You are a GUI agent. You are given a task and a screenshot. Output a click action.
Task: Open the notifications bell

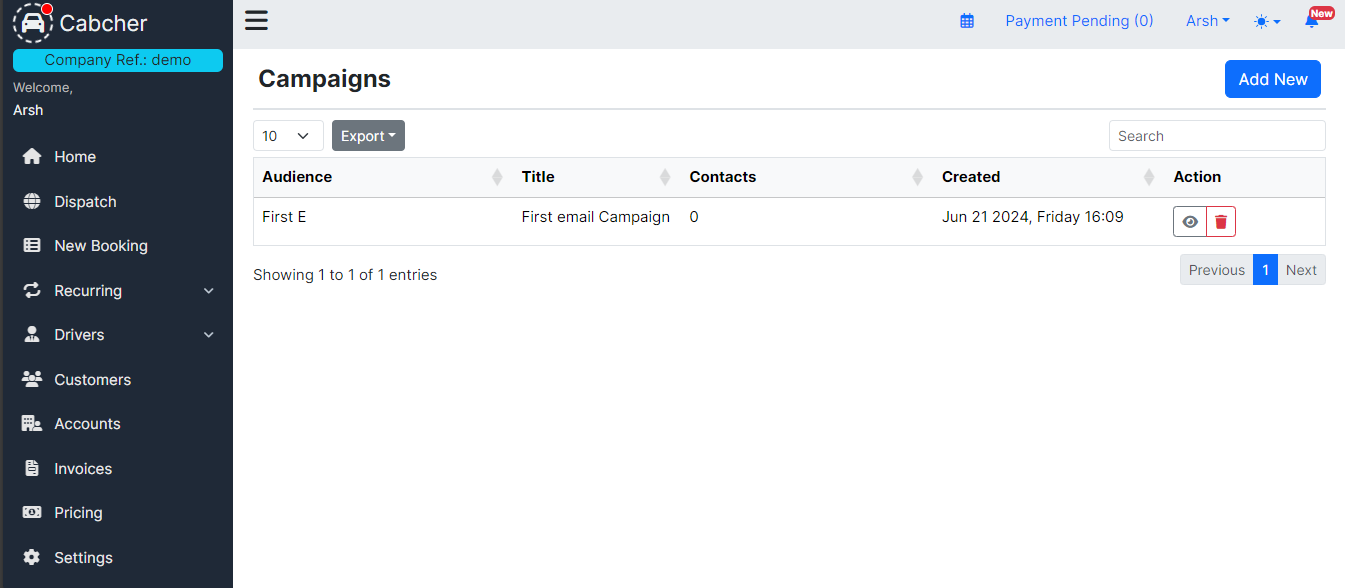tap(1312, 21)
